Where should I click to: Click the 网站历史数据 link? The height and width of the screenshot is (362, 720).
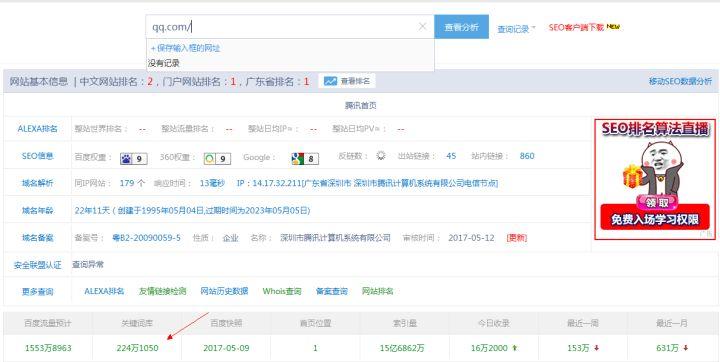point(224,291)
